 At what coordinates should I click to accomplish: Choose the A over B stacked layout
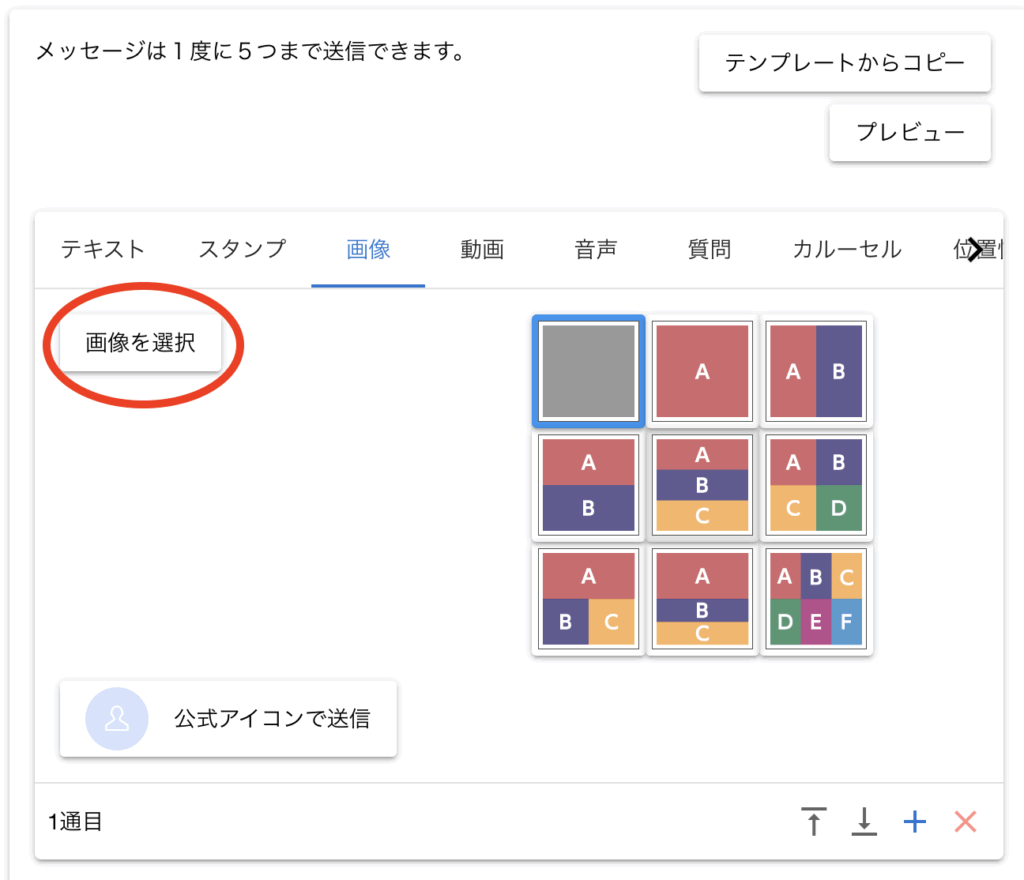(x=588, y=485)
